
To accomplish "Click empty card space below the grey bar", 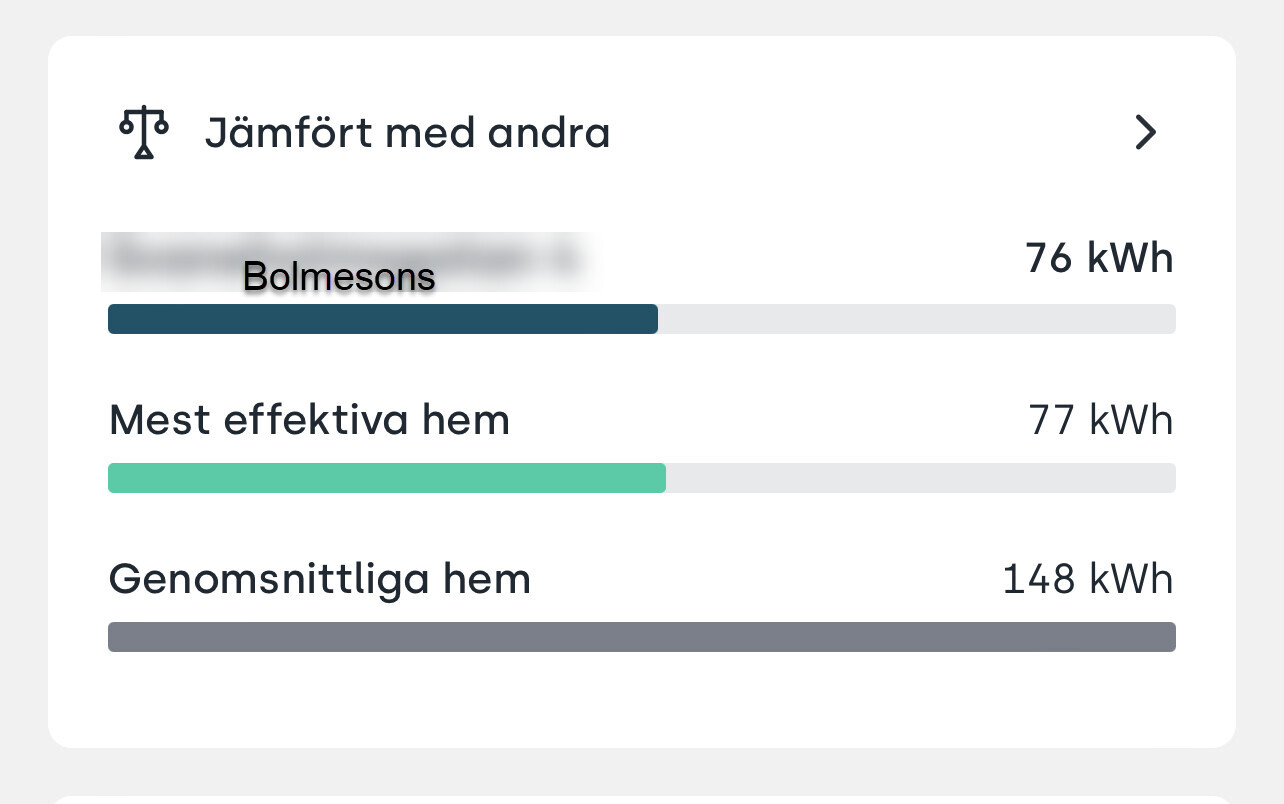I will [x=641, y=700].
